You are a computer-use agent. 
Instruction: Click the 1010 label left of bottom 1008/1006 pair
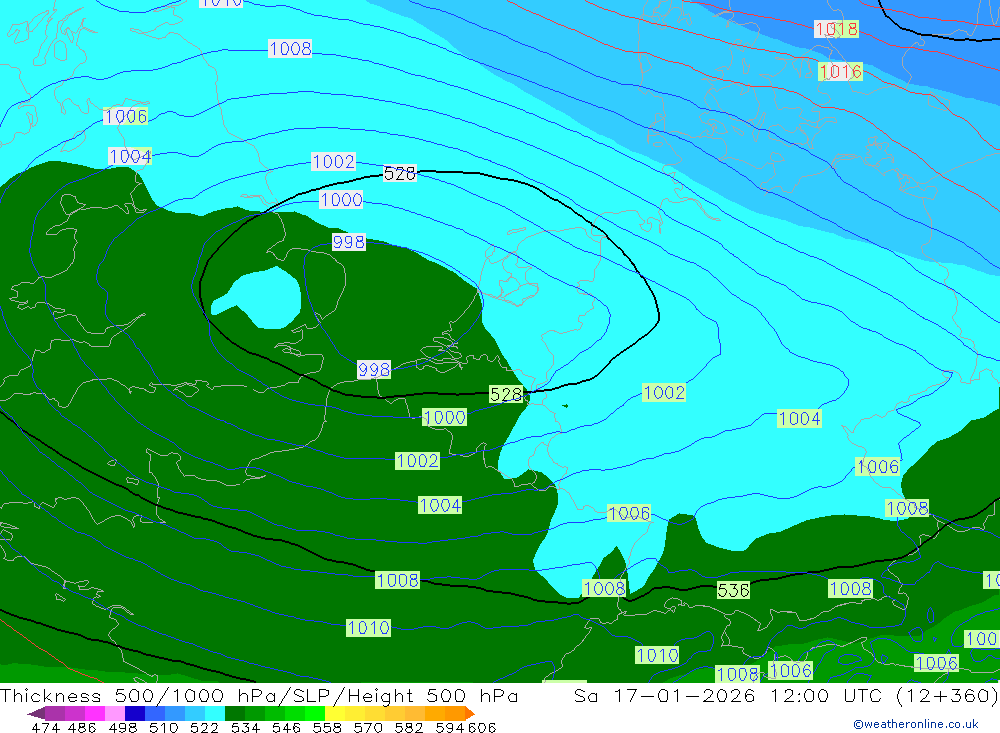click(x=657, y=655)
